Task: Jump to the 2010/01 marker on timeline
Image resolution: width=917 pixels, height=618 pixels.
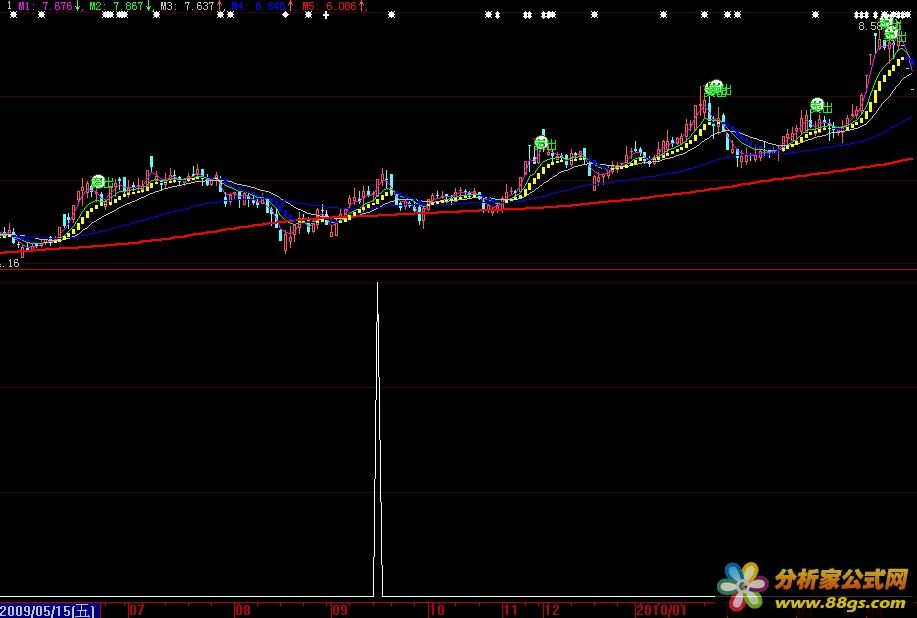Action: (662, 609)
